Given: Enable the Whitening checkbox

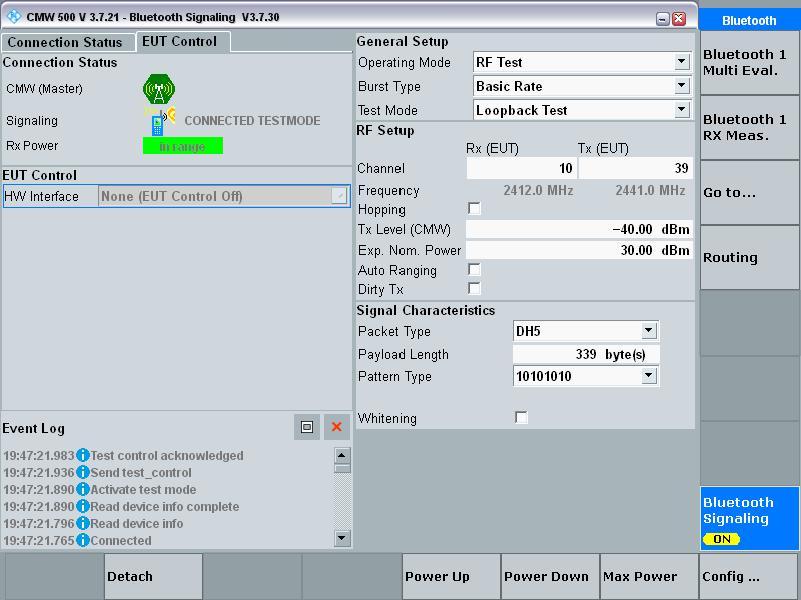Looking at the screenshot, I should click(521, 417).
